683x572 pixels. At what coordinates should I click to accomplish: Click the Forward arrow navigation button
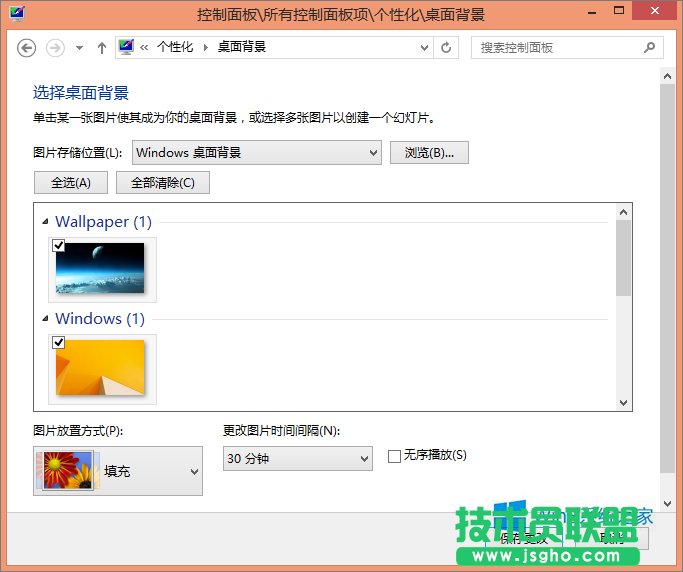[x=55, y=48]
